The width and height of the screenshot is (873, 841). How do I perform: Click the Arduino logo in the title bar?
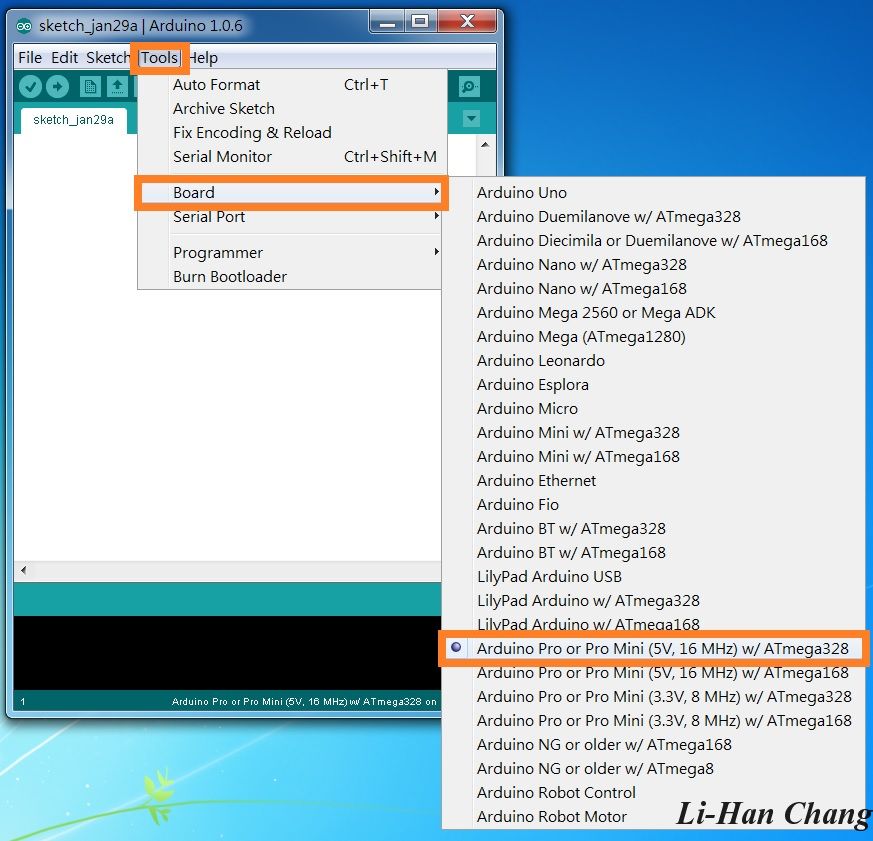24,25
